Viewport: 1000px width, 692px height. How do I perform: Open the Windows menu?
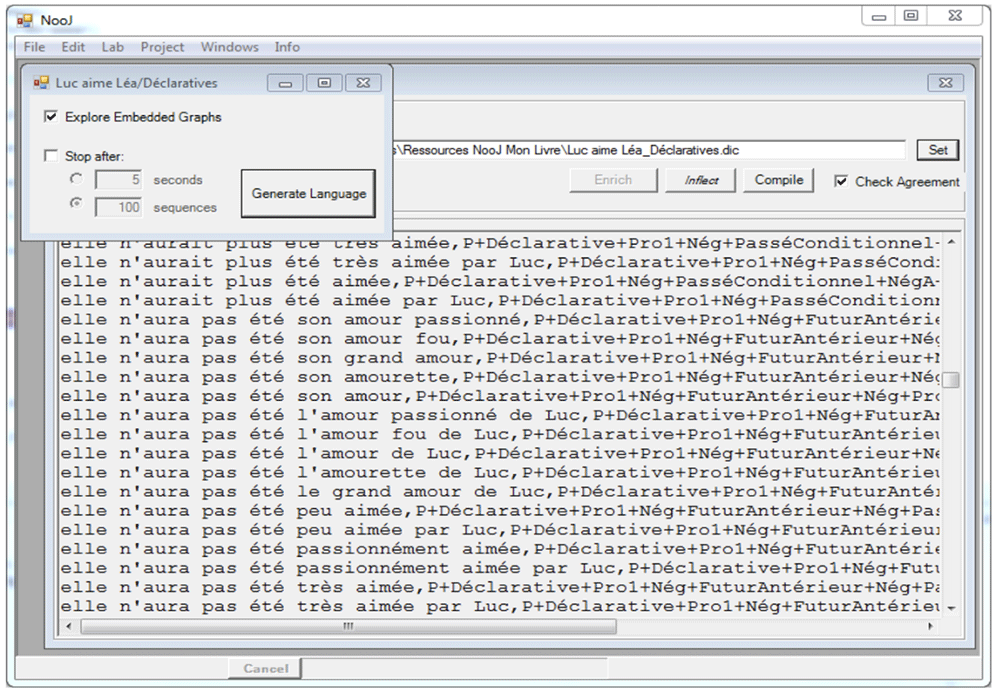tap(230, 47)
